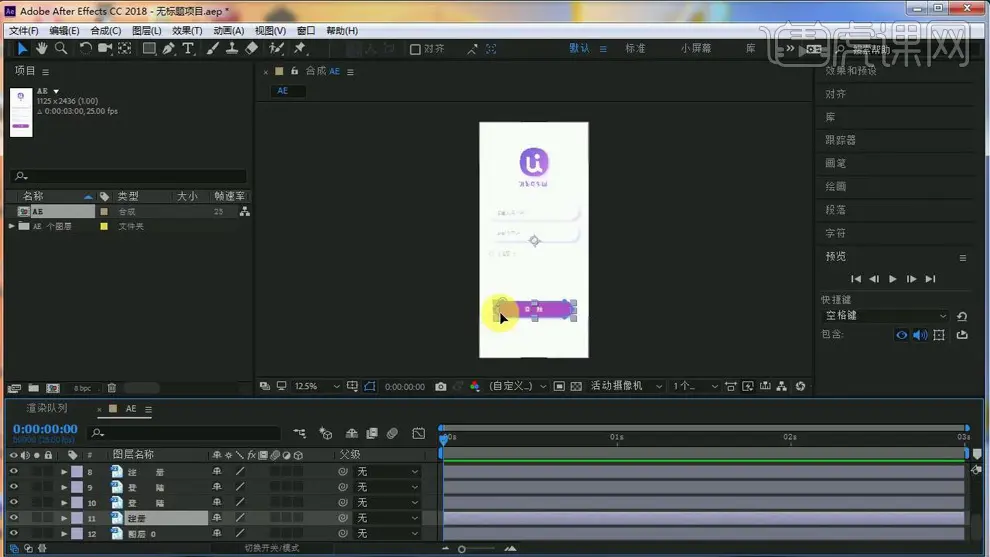
Task: Click the Rotation tool icon
Action: (x=86, y=48)
